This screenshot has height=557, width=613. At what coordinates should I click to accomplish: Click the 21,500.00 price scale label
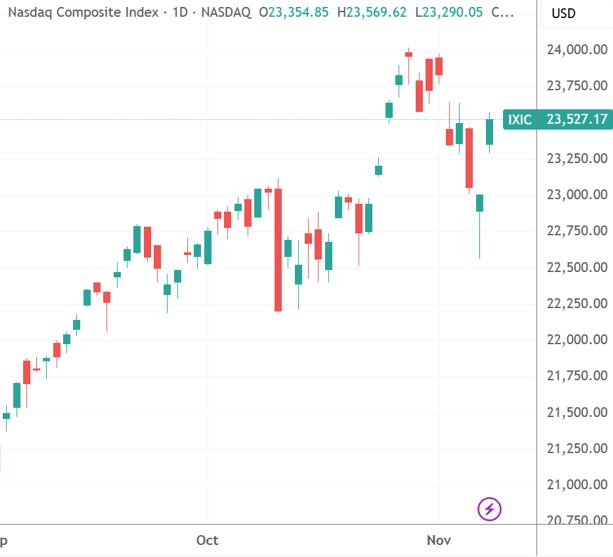[x=576, y=412]
